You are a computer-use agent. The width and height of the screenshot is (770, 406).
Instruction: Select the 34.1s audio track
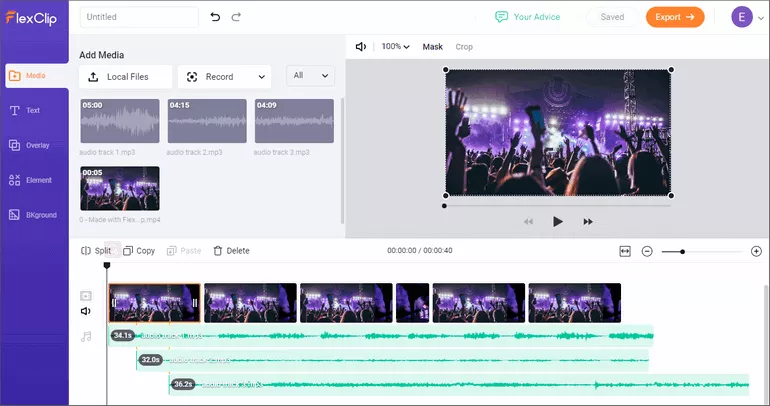click(381, 336)
